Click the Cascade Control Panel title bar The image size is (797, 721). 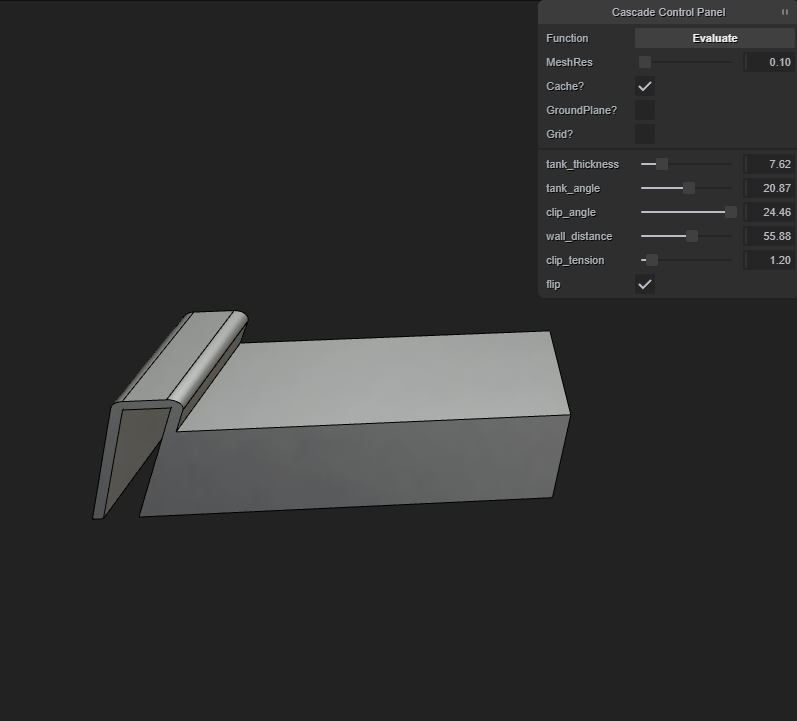[668, 12]
